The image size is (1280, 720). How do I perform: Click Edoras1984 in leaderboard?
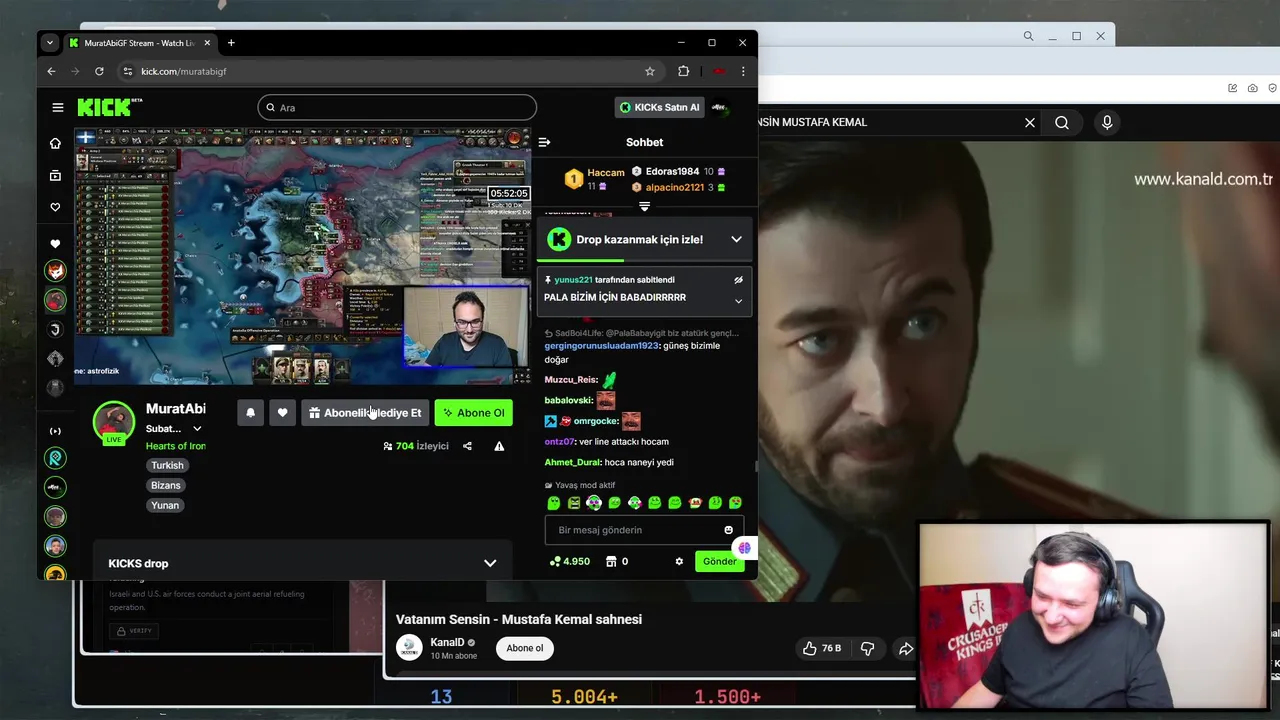pos(672,171)
